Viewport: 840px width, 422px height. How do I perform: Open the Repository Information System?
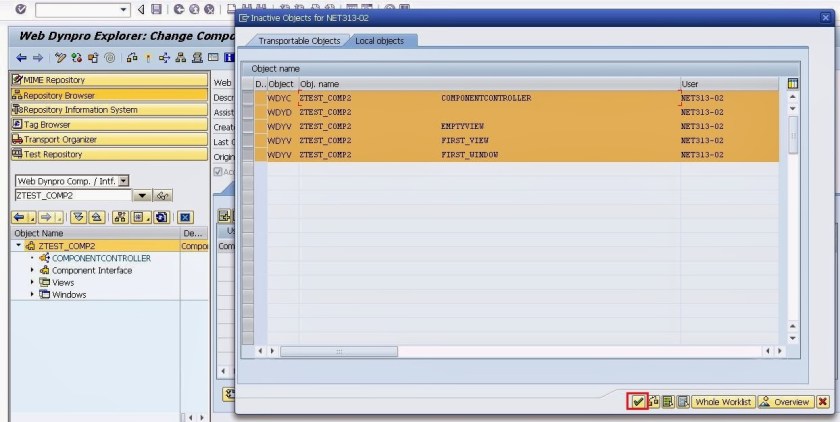point(109,110)
